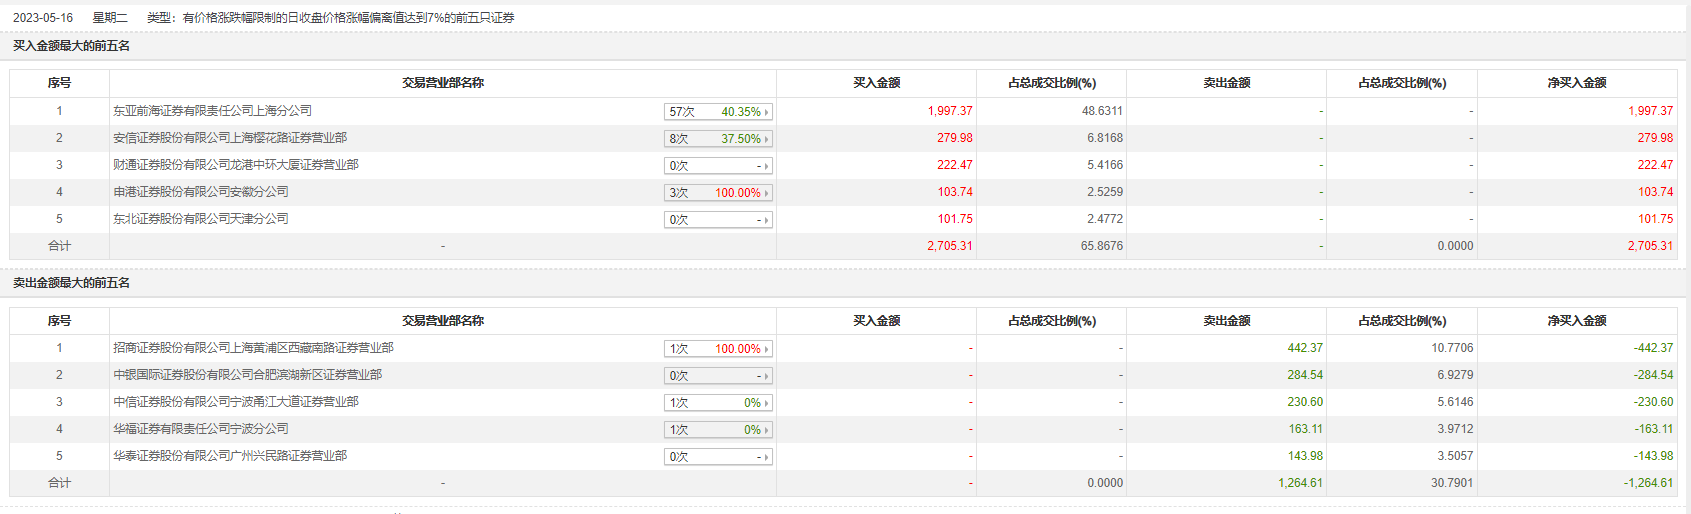1691x514 pixels.
Task: Open stats dropdown beside 财通证券 龙港中环大厦
Action: click(x=718, y=166)
